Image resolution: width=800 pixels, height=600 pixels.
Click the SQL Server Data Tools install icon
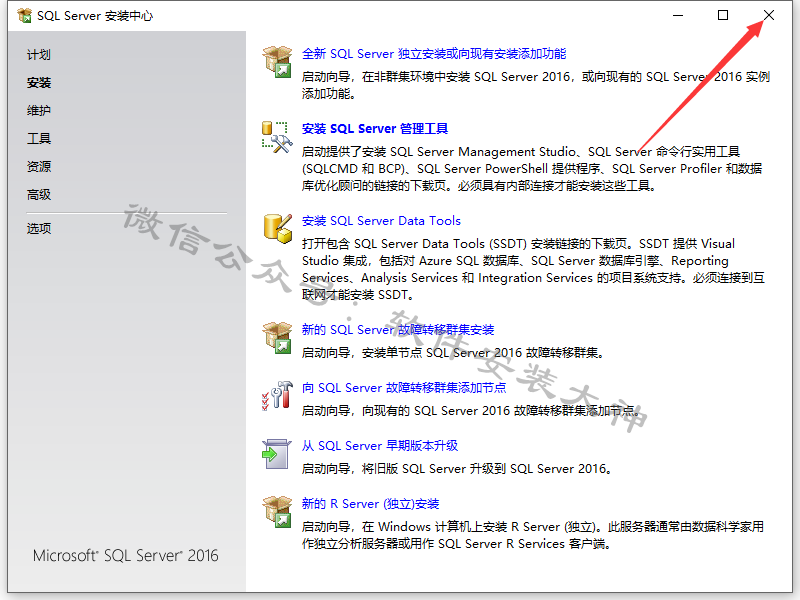click(x=278, y=229)
